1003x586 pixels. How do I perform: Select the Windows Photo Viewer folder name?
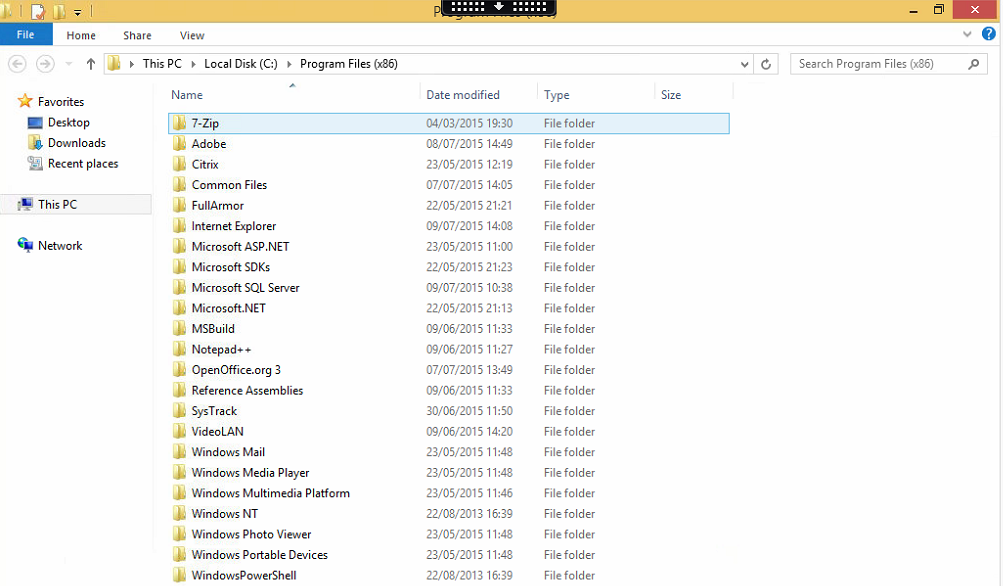tap(251, 534)
